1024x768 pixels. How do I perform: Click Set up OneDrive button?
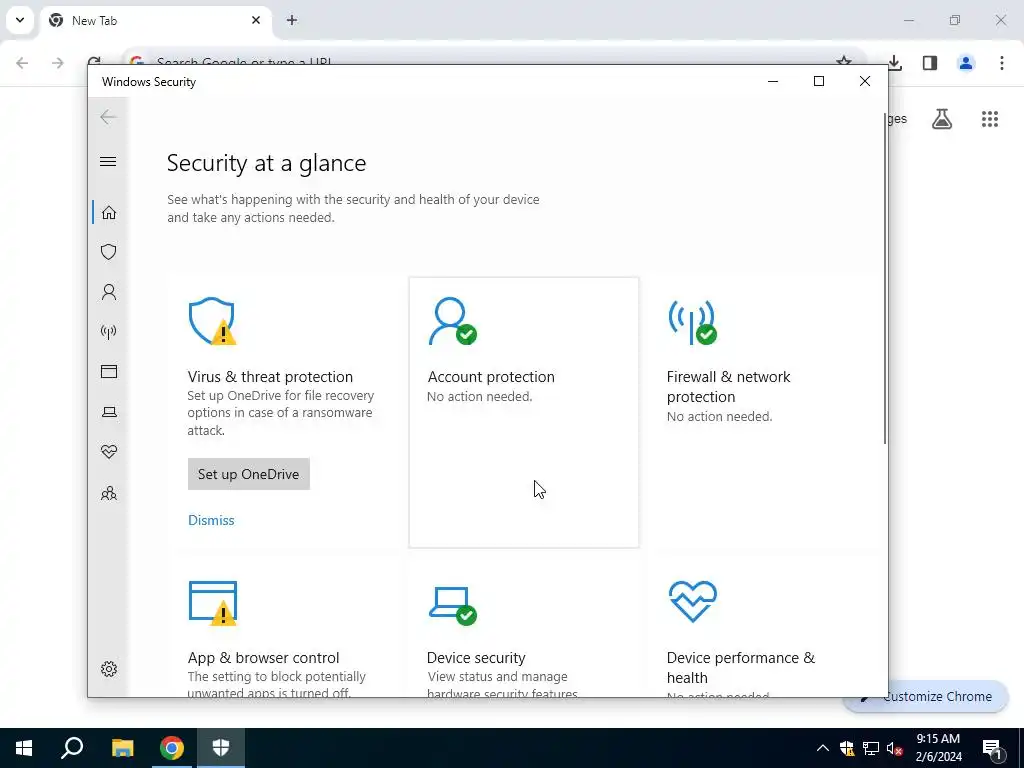(x=249, y=474)
